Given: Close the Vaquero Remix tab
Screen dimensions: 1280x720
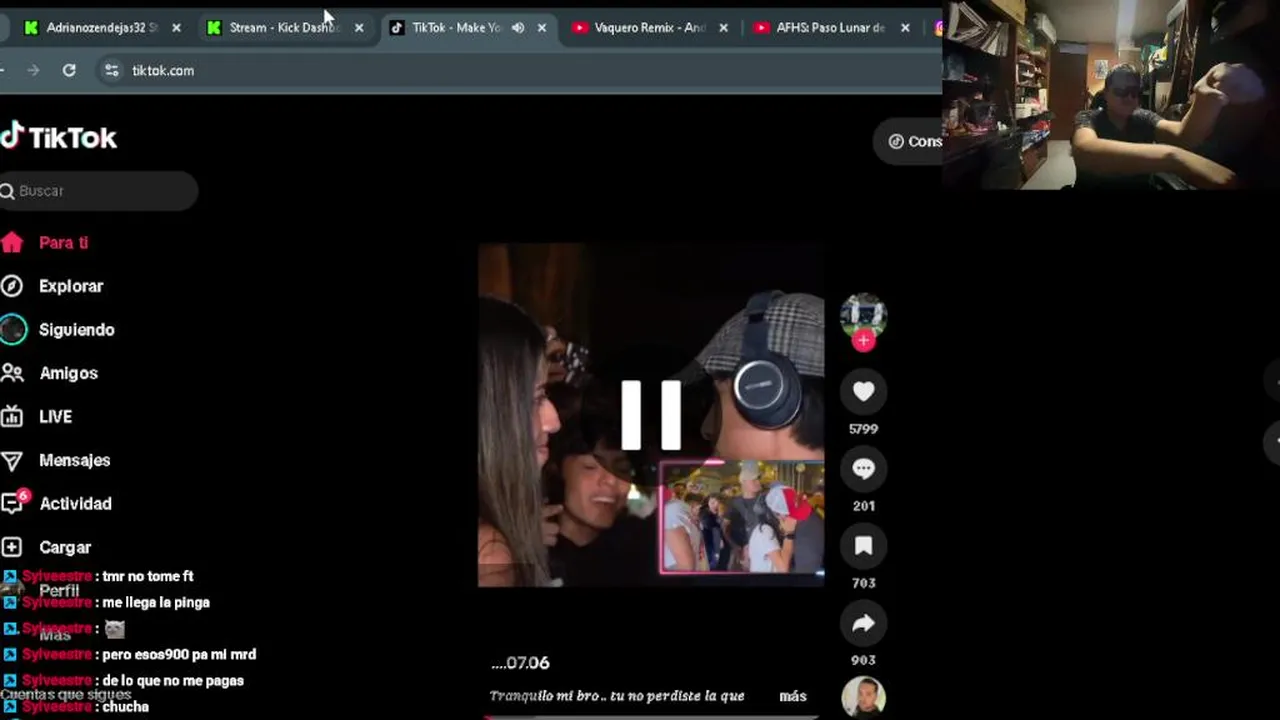Looking at the screenshot, I should coord(723,28).
